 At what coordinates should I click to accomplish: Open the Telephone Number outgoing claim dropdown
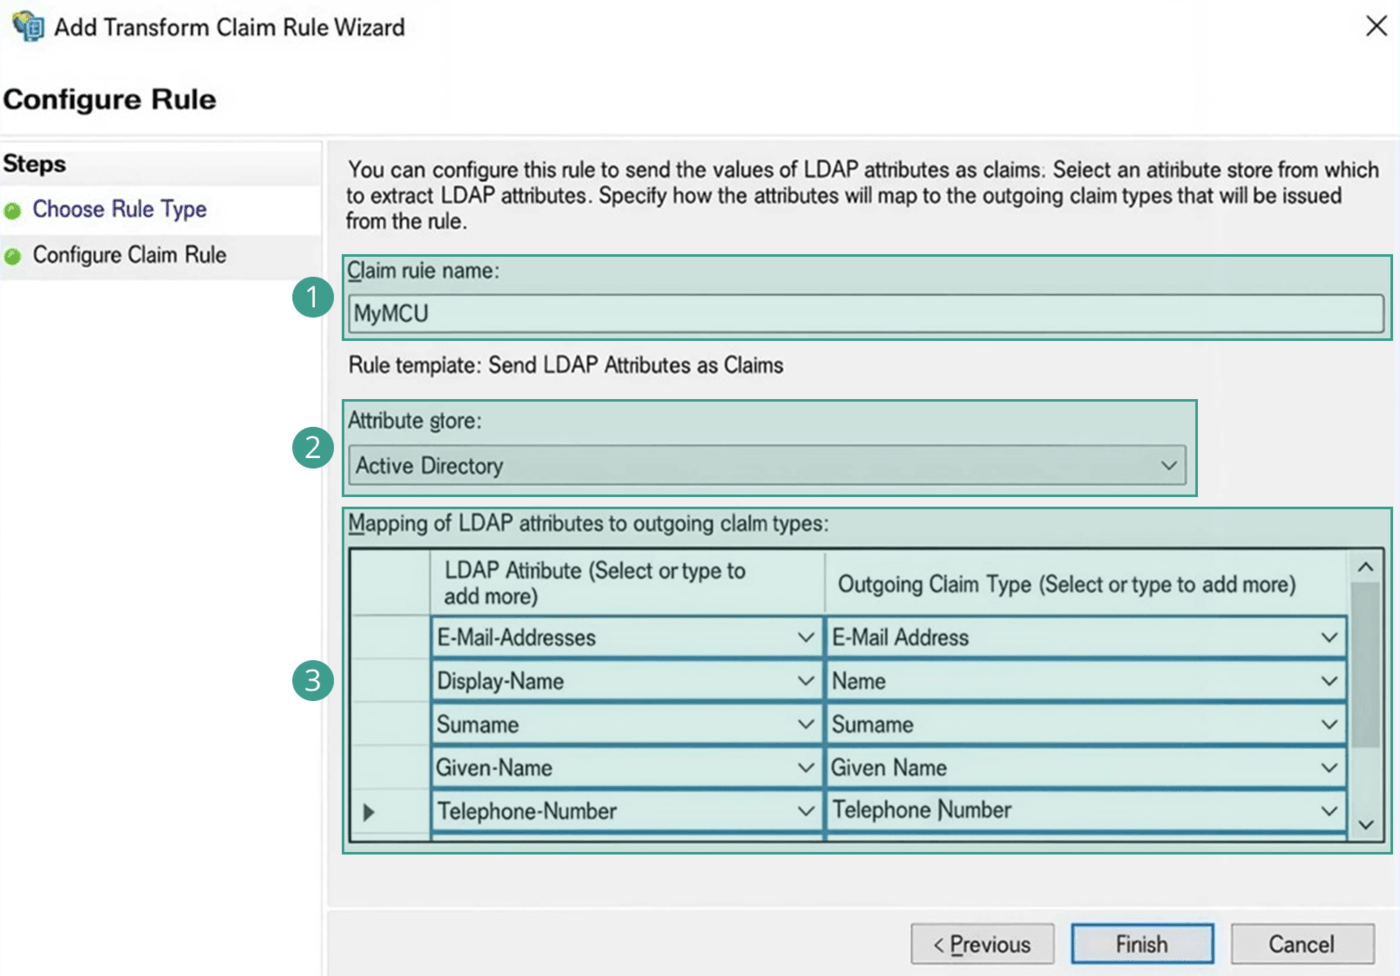click(1328, 811)
